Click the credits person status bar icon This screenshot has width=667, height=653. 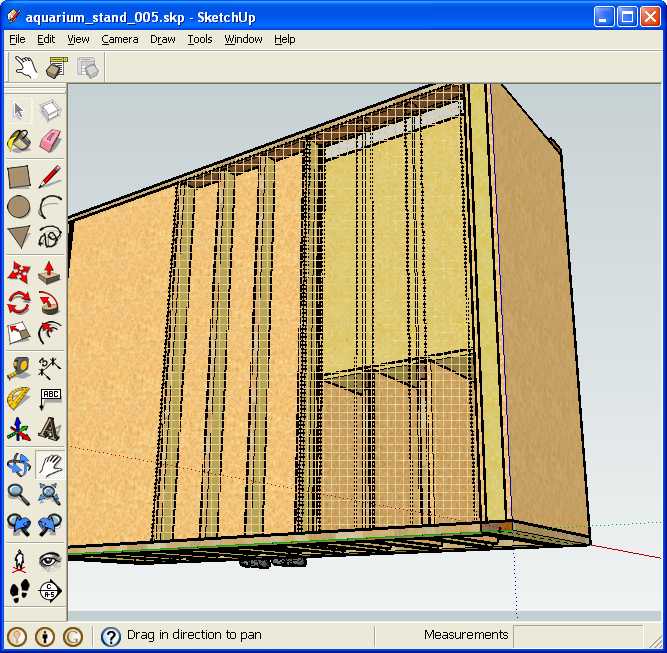[x=45, y=637]
